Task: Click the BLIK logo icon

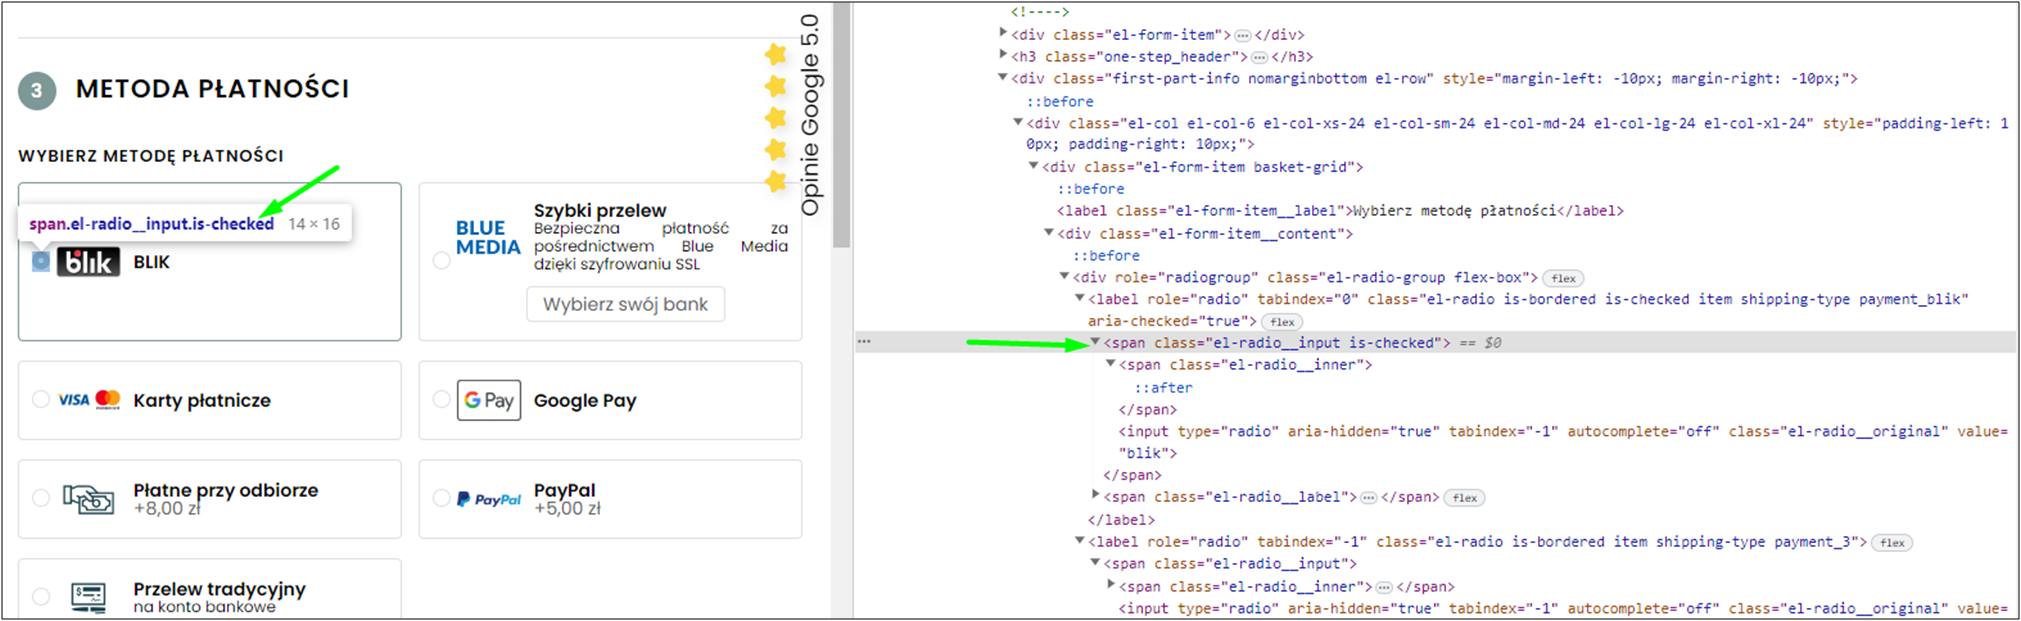Action: click(x=88, y=262)
